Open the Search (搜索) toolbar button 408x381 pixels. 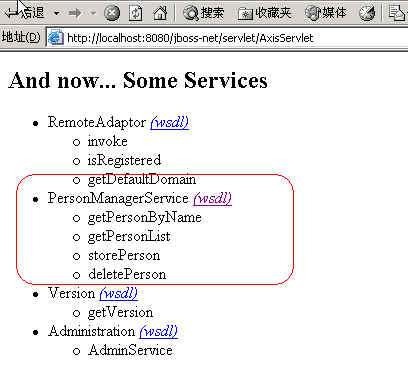pos(203,13)
